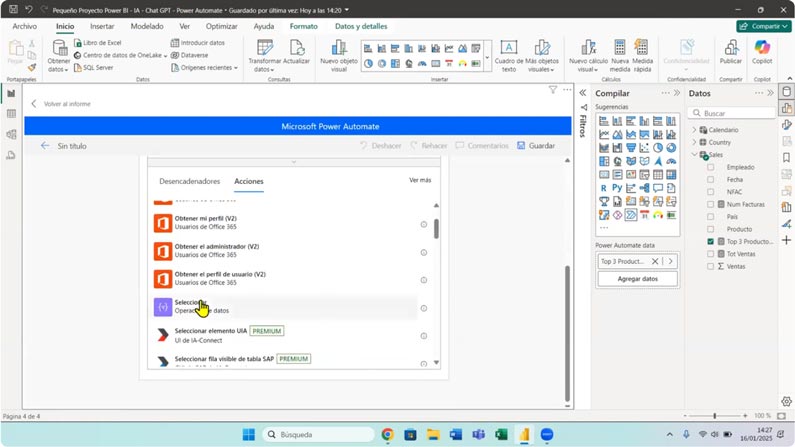Image resolution: width=795 pixels, height=447 pixels.
Task: Click the Nueva medida icon
Action: [620, 49]
